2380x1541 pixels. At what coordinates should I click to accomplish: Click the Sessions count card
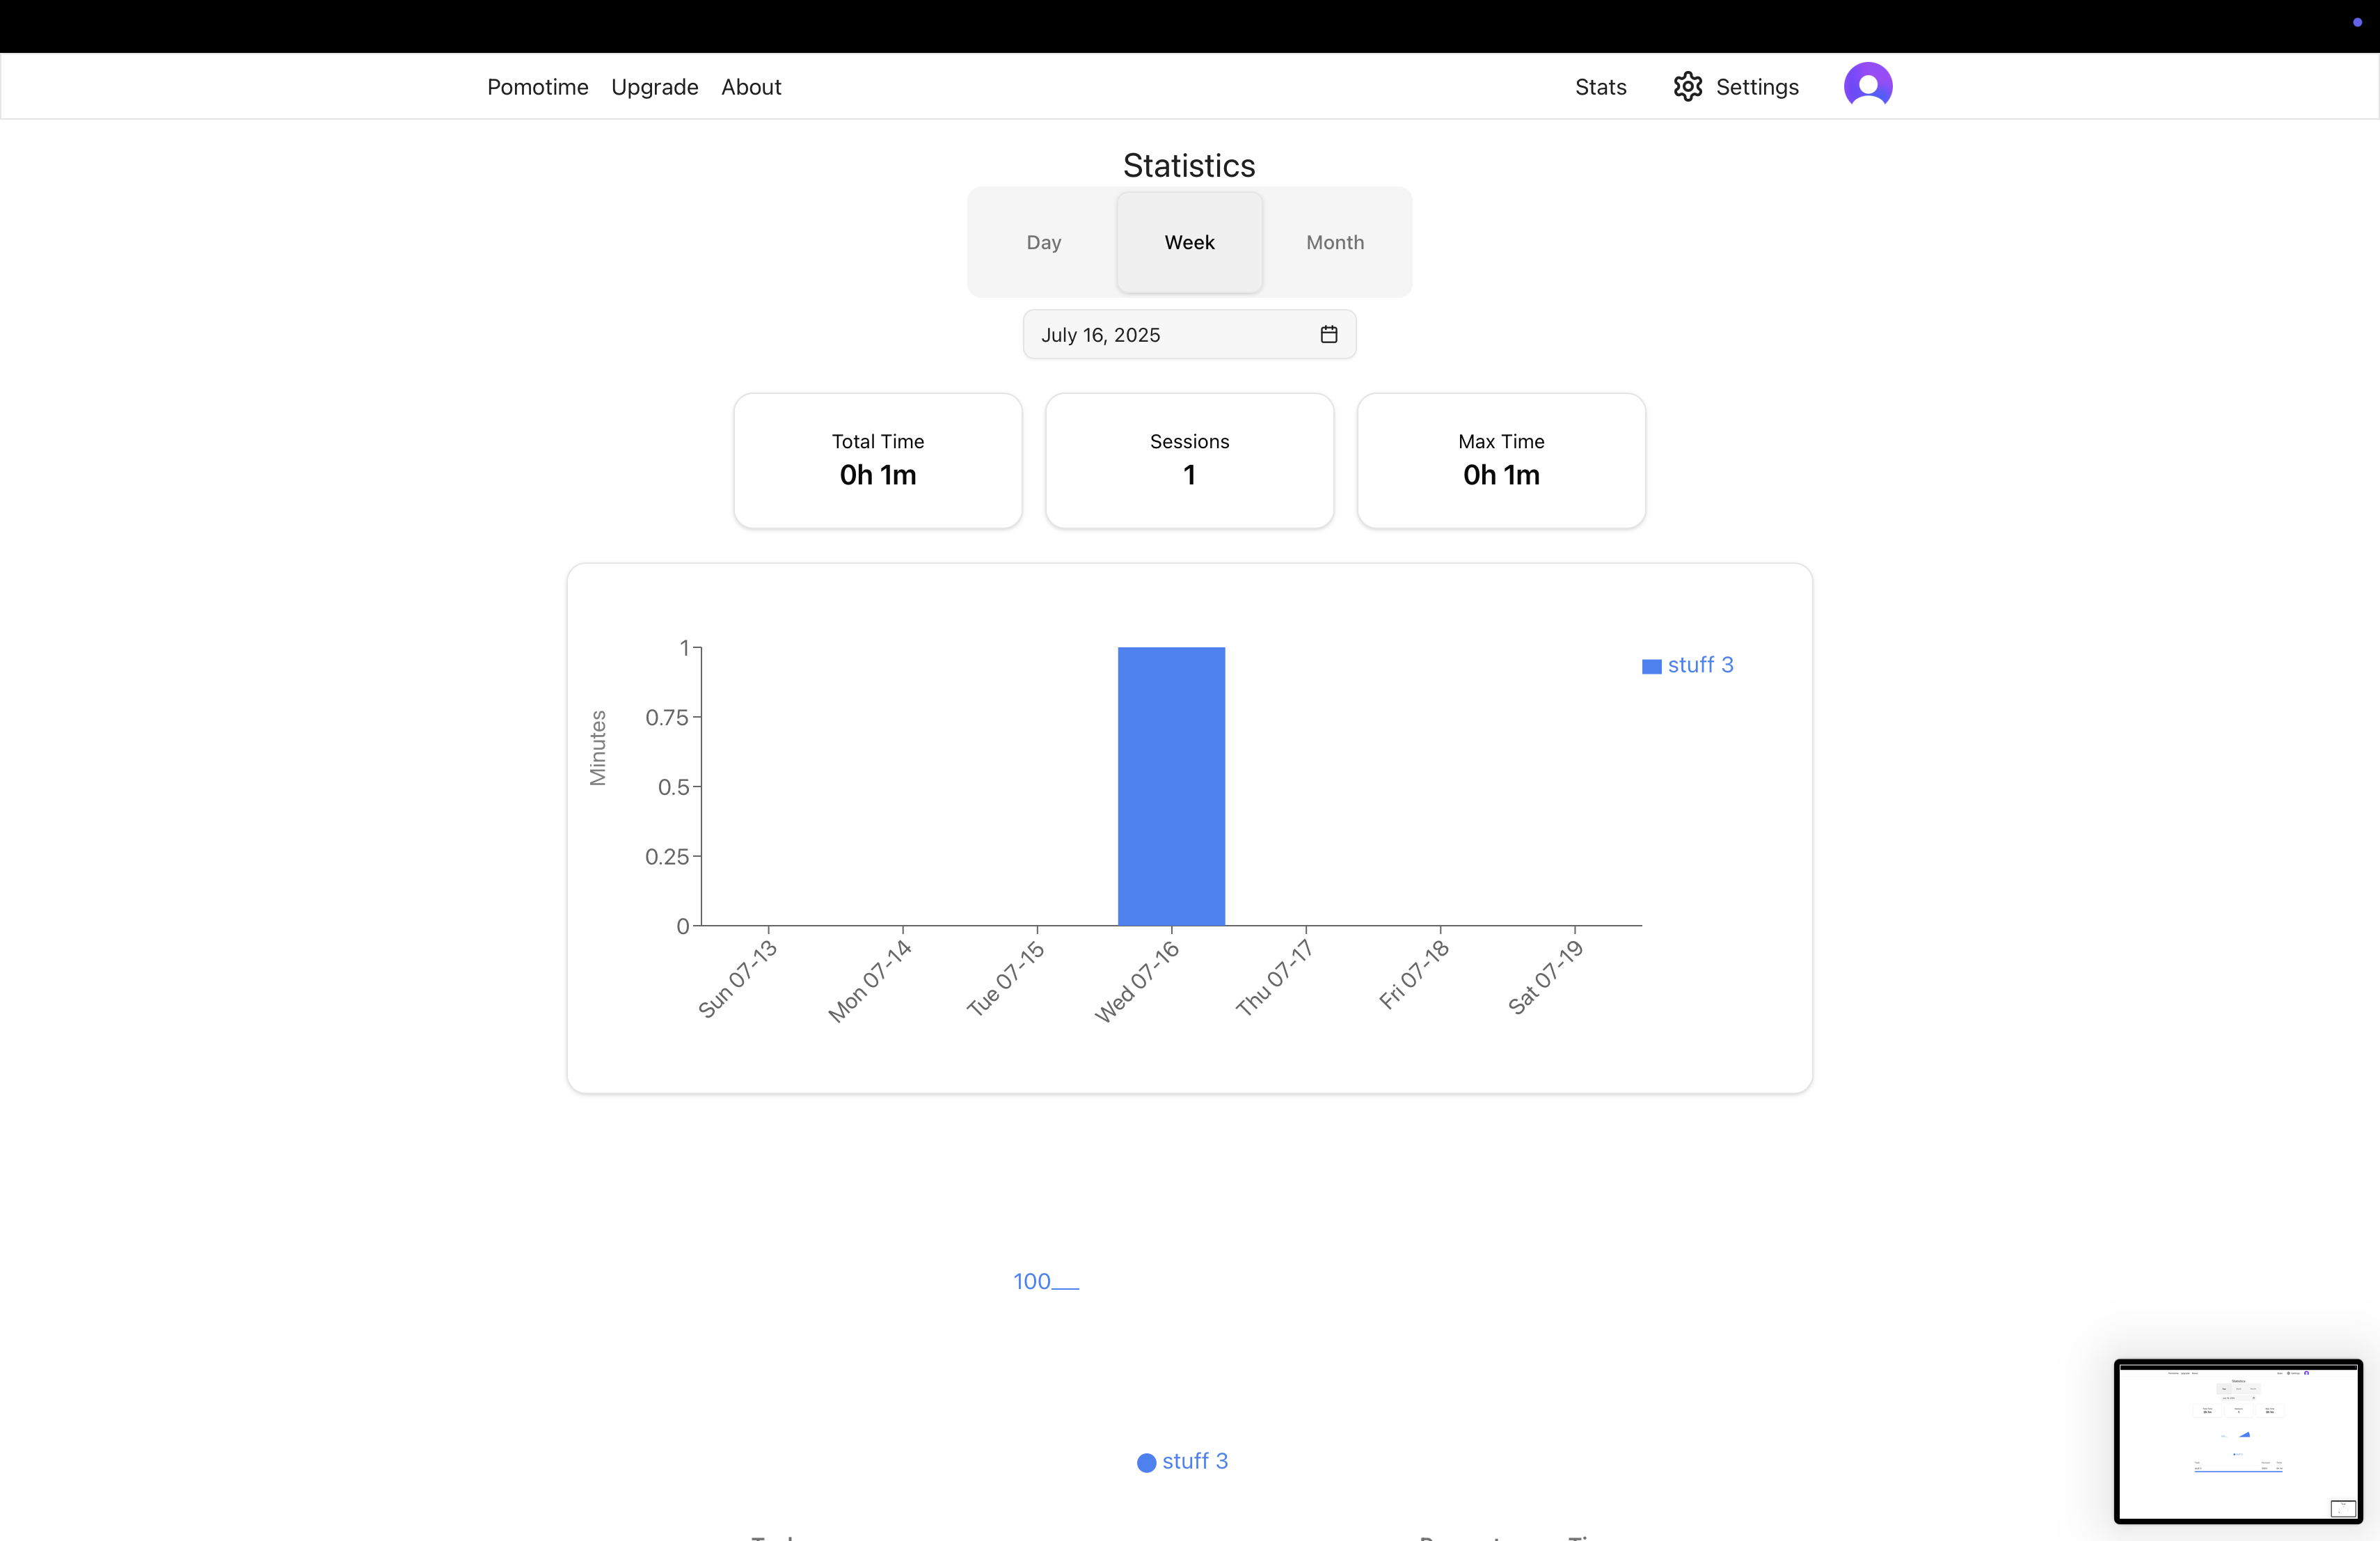(x=1190, y=461)
